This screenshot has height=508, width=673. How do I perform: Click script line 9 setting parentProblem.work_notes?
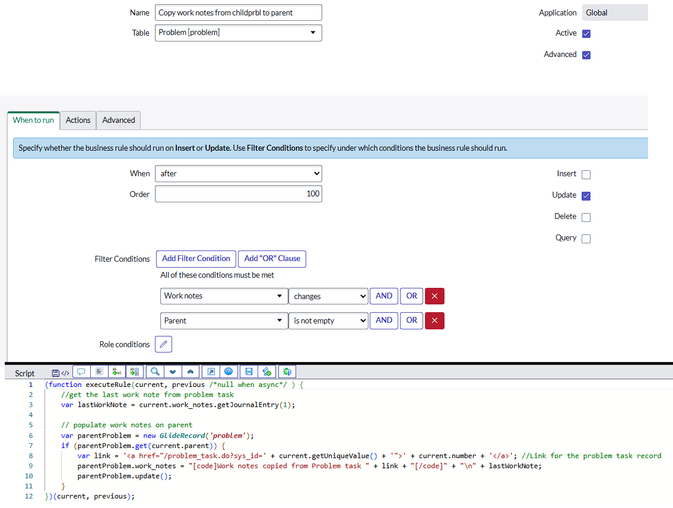tap(309, 466)
